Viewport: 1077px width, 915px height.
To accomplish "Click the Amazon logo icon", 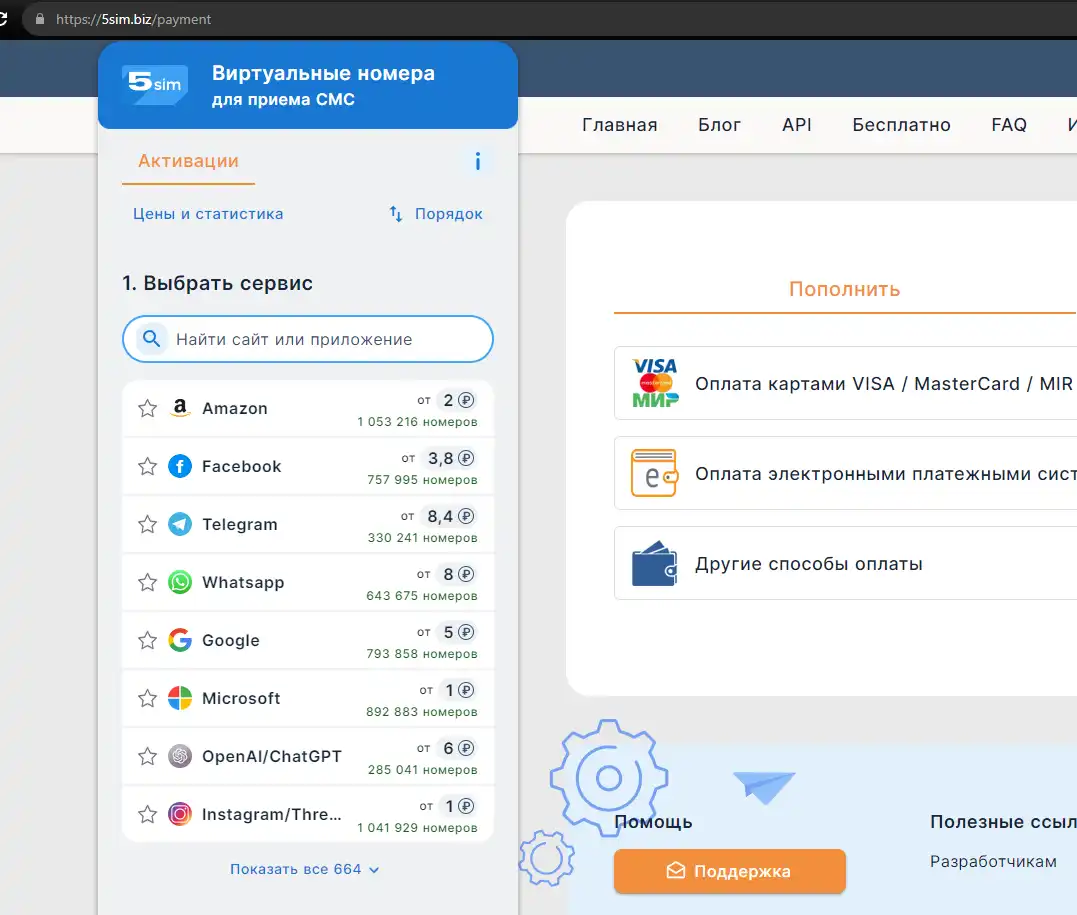I will coord(180,408).
